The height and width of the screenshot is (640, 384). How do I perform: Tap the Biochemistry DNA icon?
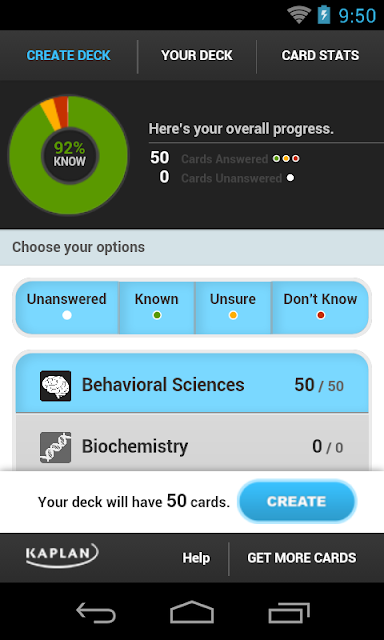point(55,447)
